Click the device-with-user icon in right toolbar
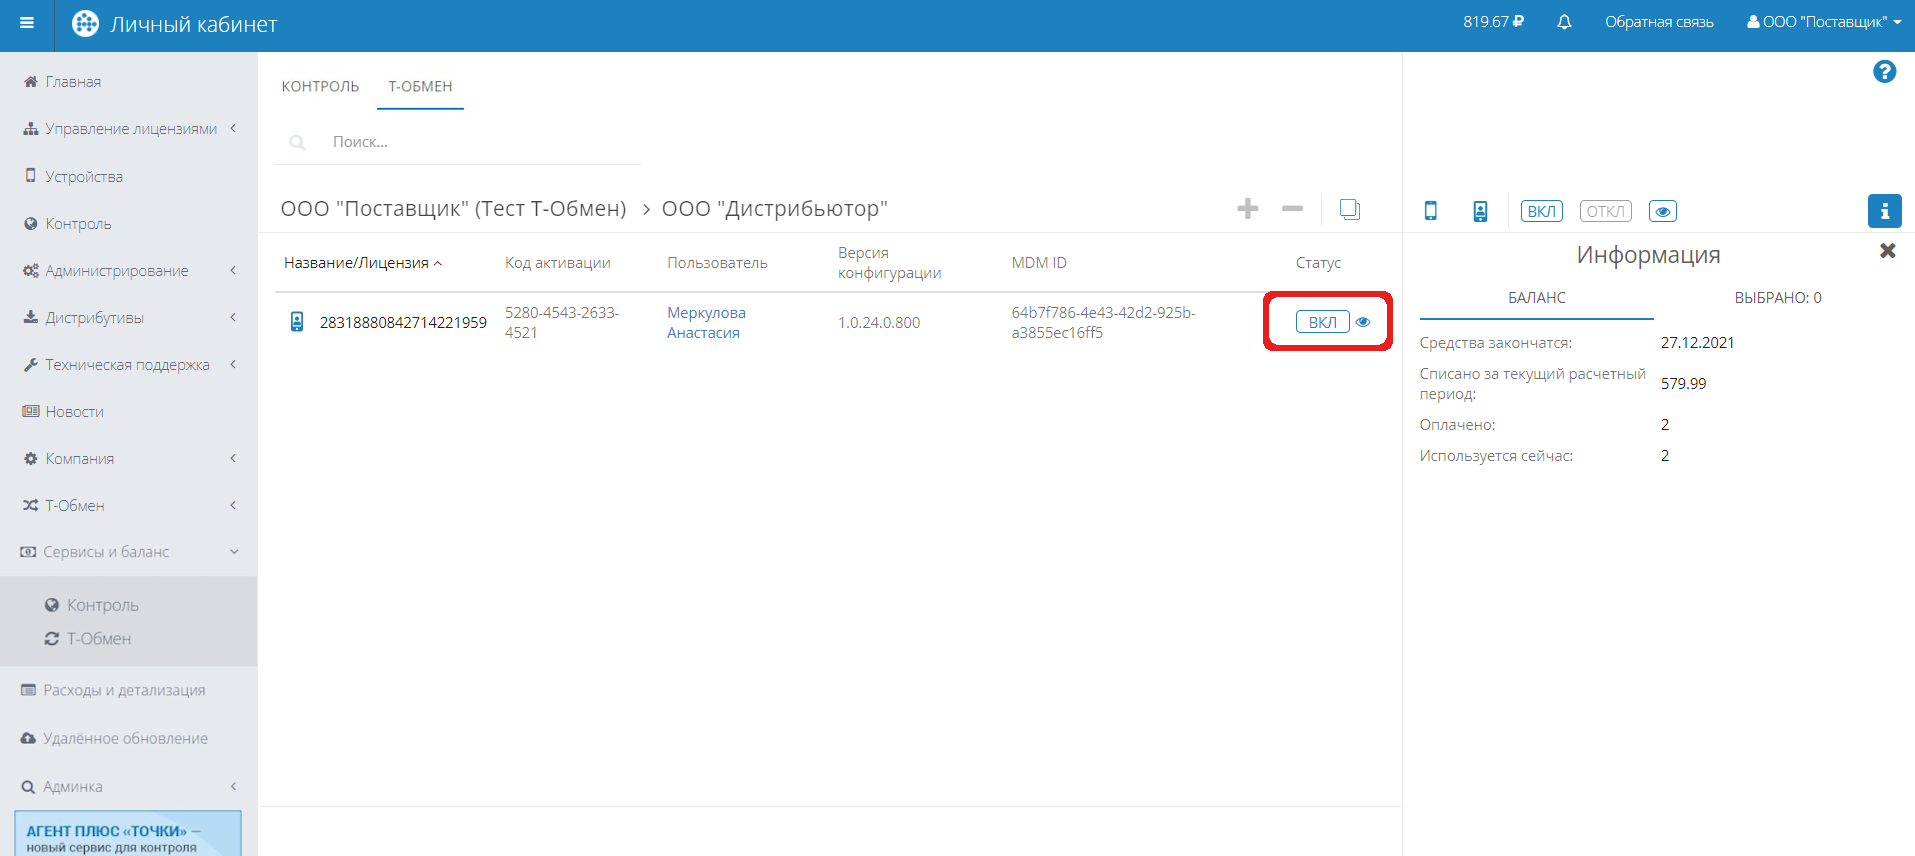 point(1480,211)
